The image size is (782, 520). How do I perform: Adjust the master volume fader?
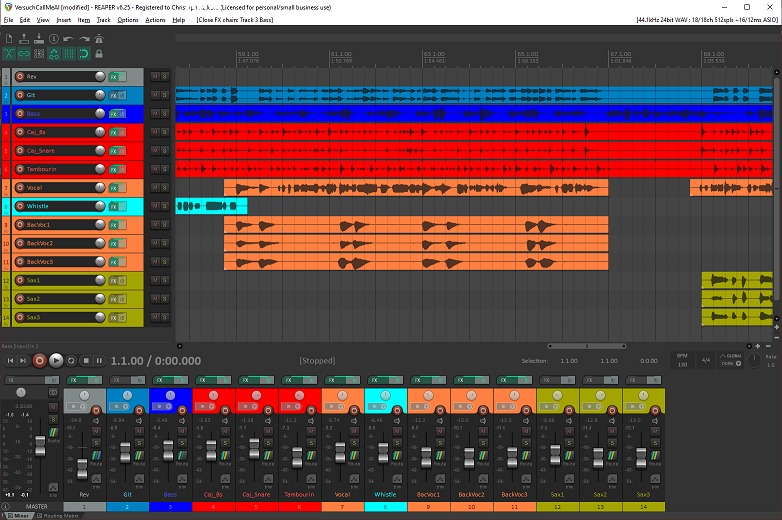pyautogui.click(x=40, y=446)
